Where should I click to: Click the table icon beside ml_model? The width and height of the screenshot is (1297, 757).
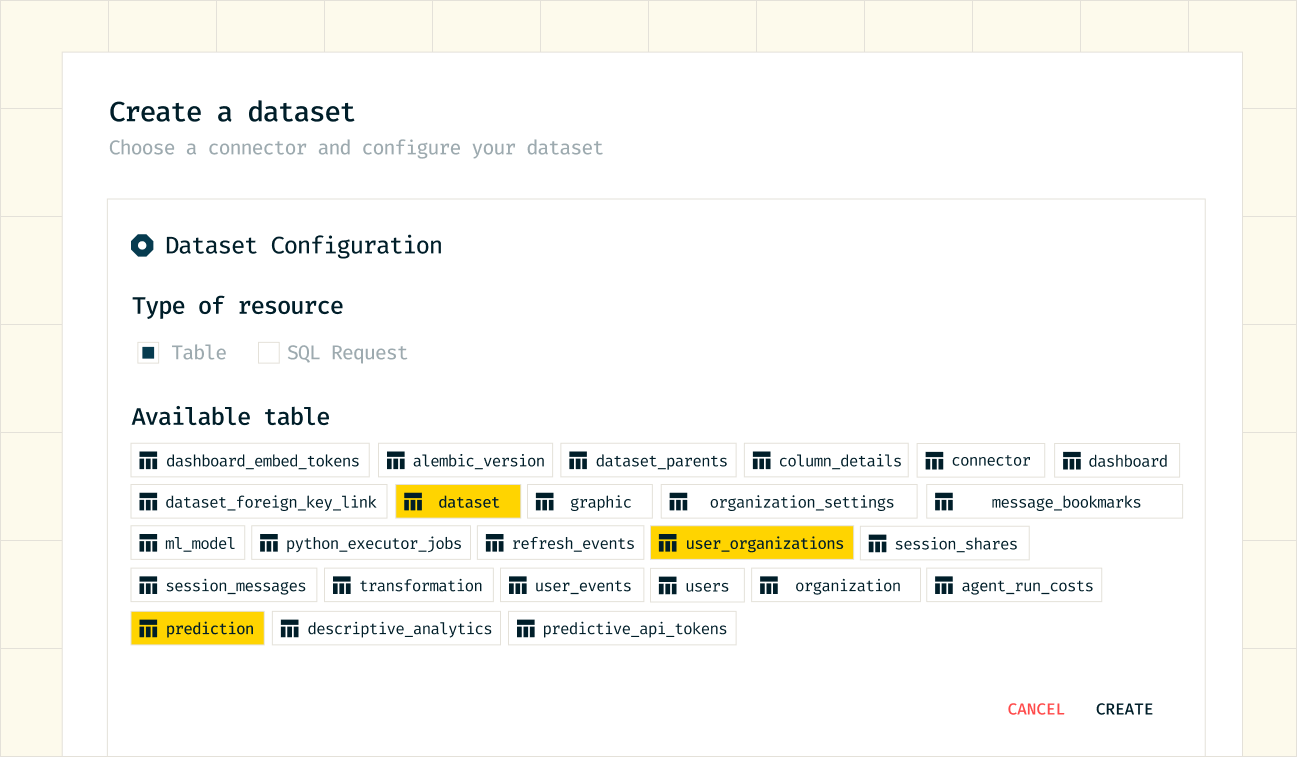pos(148,543)
